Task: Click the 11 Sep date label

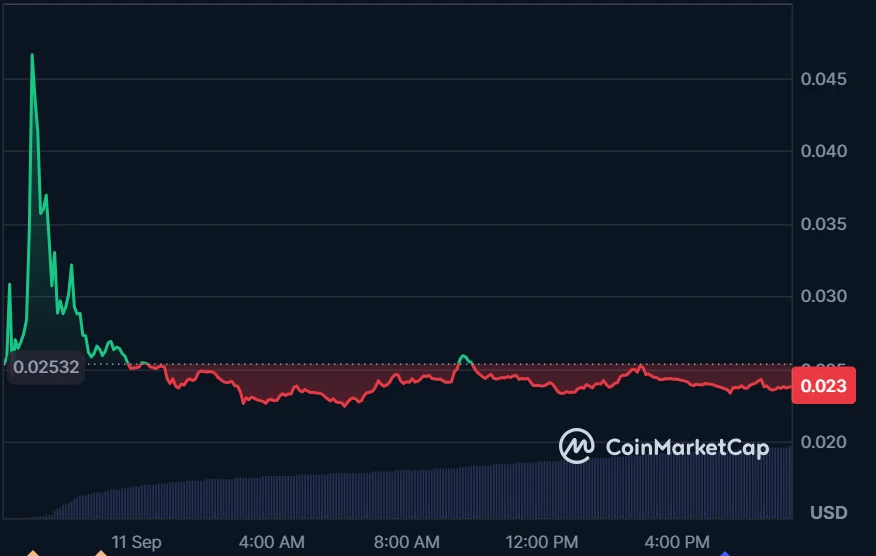Action: click(136, 542)
